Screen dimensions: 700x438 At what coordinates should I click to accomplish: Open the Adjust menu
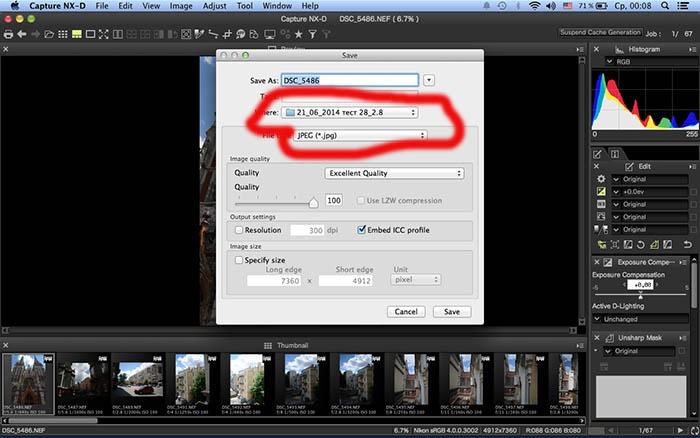pos(214,6)
